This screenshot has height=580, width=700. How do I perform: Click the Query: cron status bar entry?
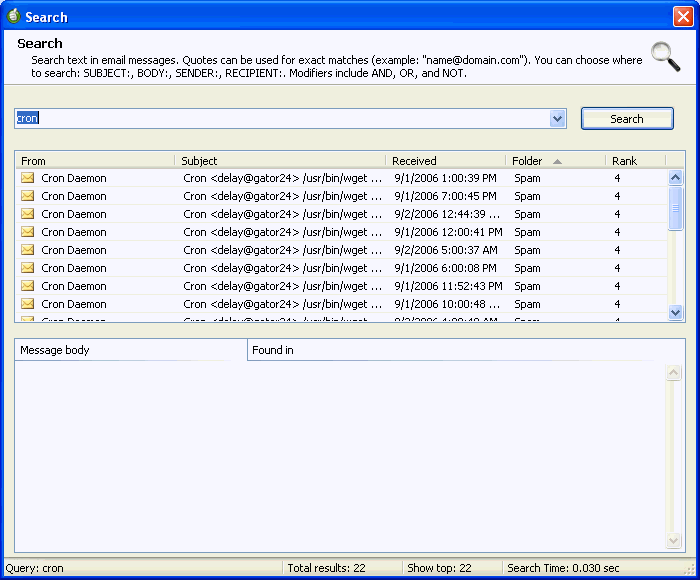tap(34, 568)
